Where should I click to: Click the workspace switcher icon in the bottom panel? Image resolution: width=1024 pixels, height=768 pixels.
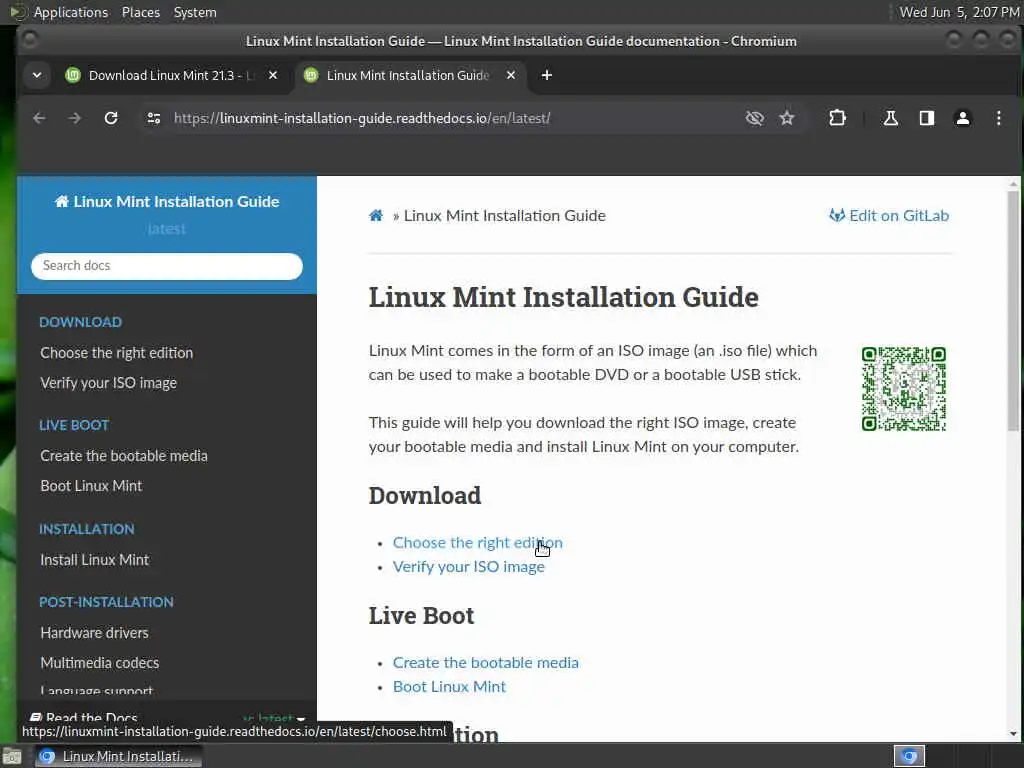click(909, 756)
